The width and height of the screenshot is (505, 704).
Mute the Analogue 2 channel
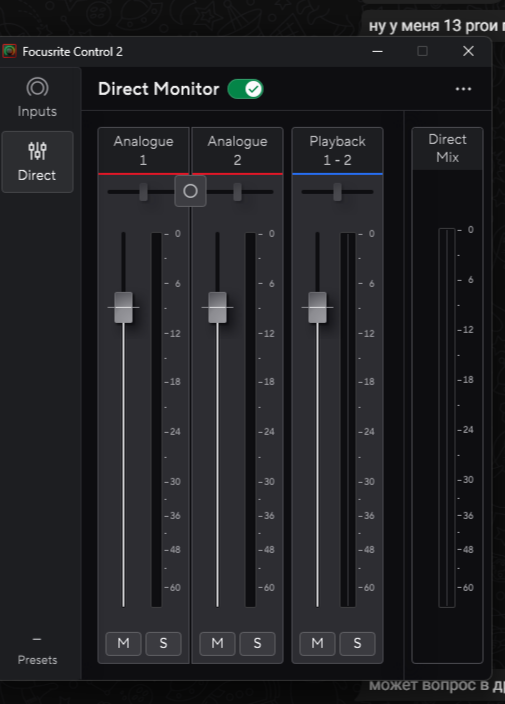pyautogui.click(x=217, y=643)
